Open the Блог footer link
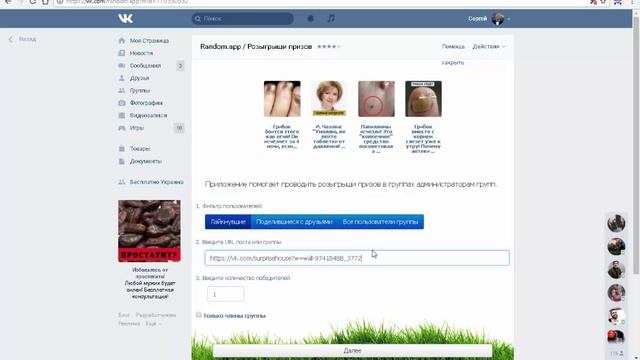 click(x=124, y=315)
